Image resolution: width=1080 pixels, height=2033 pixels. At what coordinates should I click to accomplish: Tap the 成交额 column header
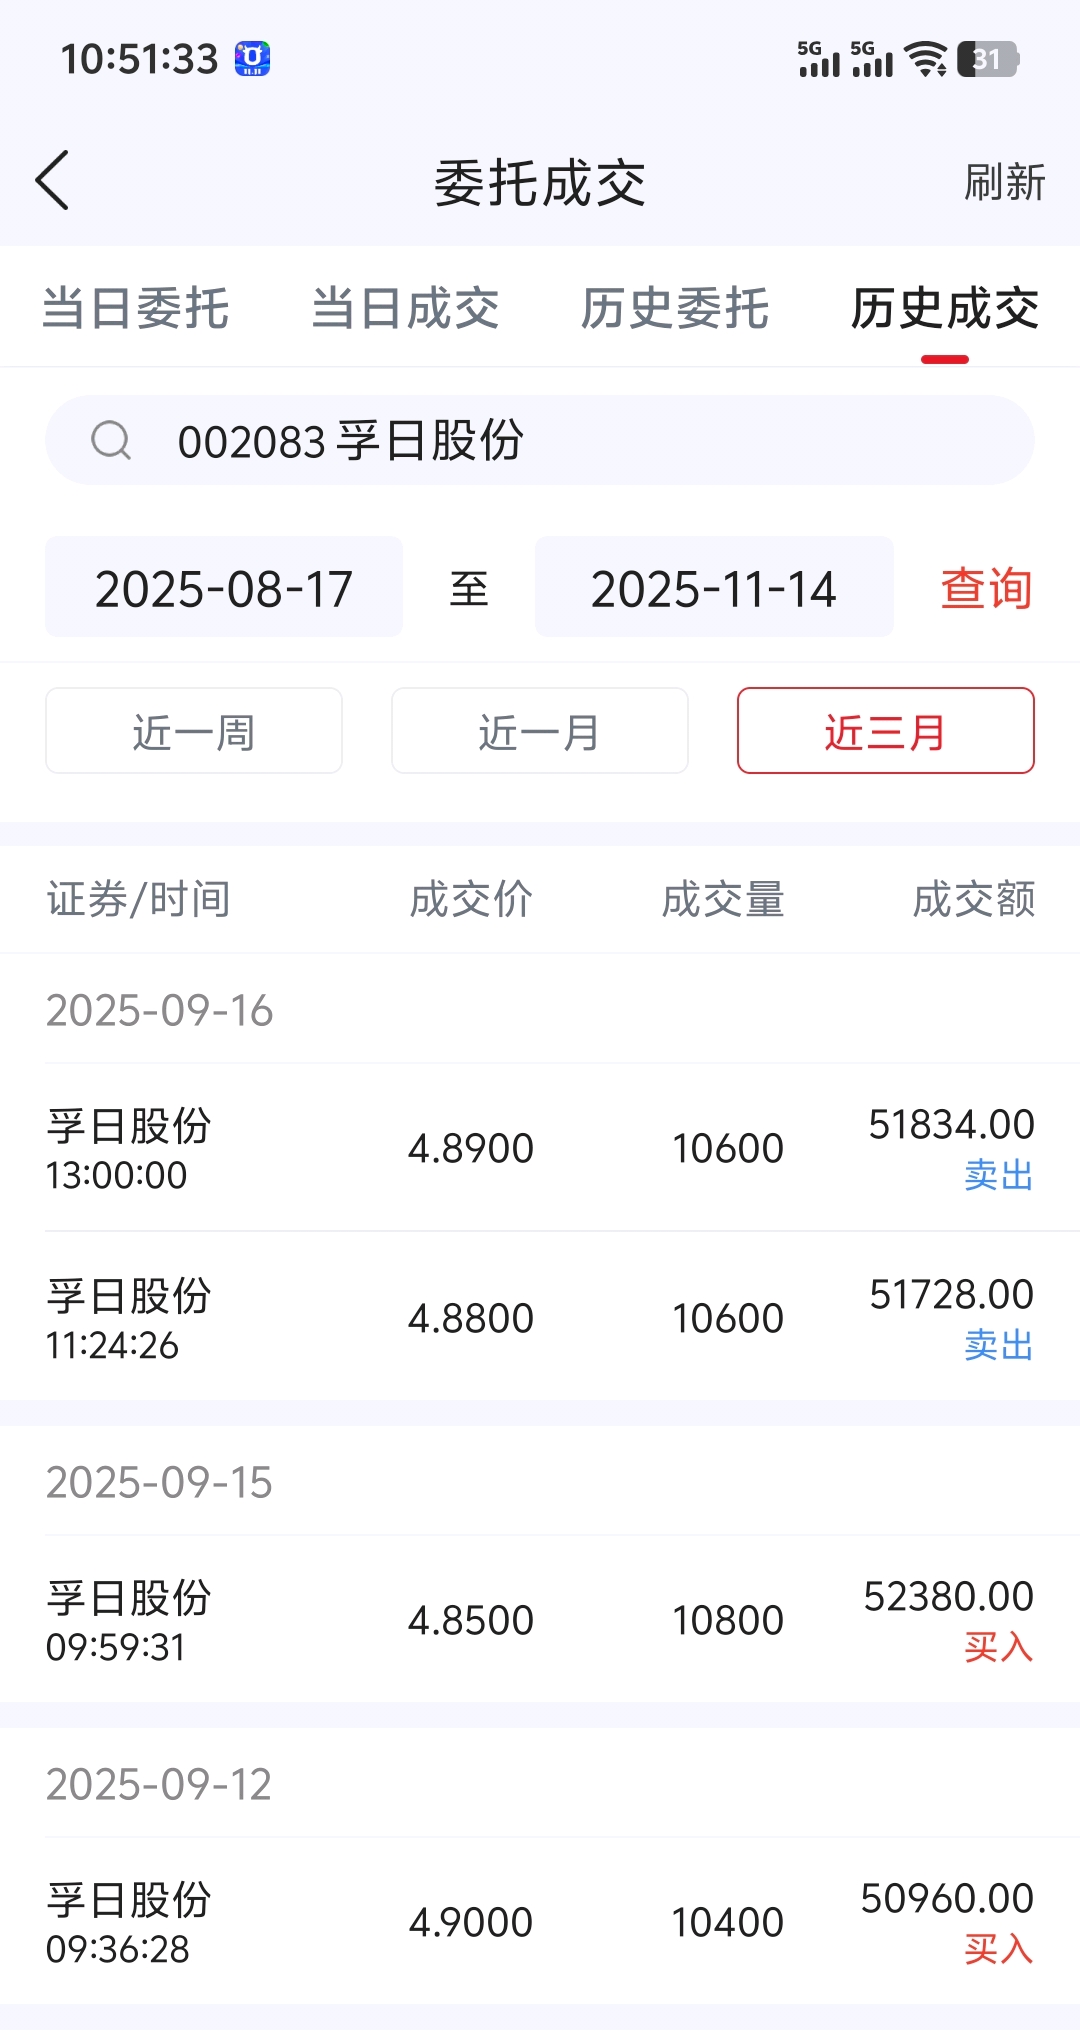973,899
